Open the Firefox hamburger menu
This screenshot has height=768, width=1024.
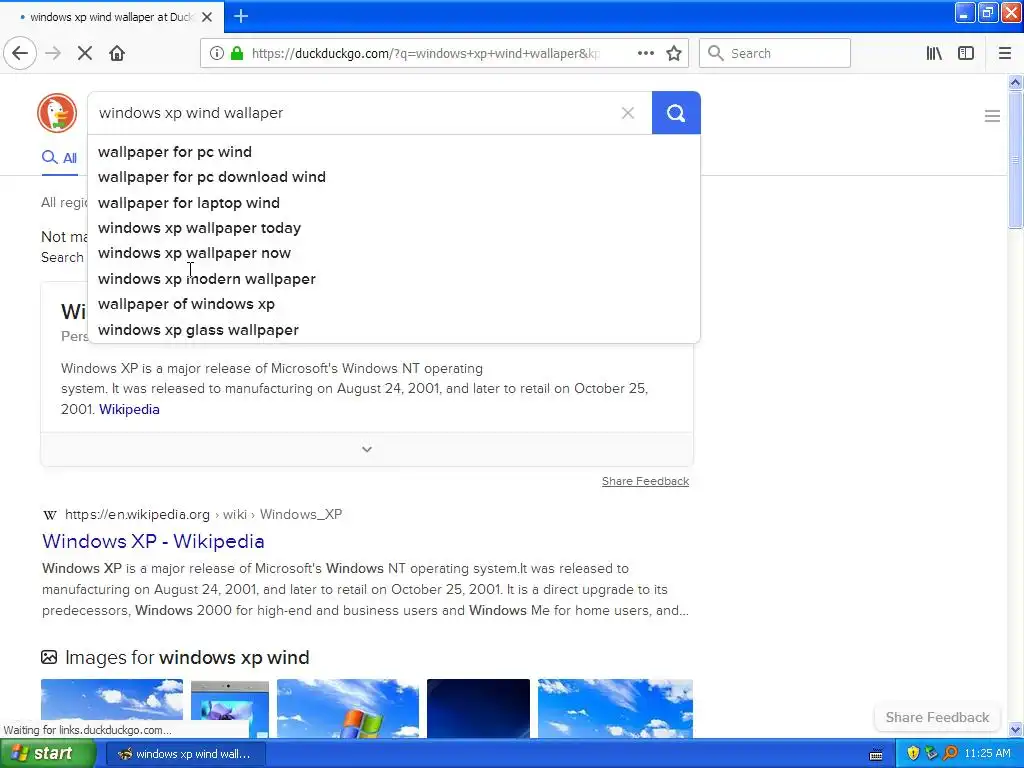(1005, 54)
